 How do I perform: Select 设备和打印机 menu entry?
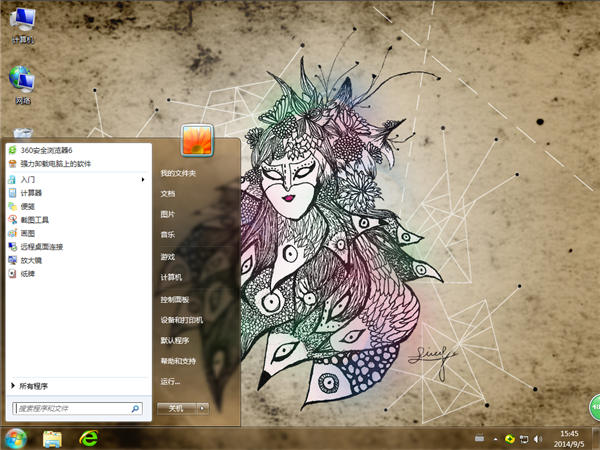pyautogui.click(x=182, y=320)
